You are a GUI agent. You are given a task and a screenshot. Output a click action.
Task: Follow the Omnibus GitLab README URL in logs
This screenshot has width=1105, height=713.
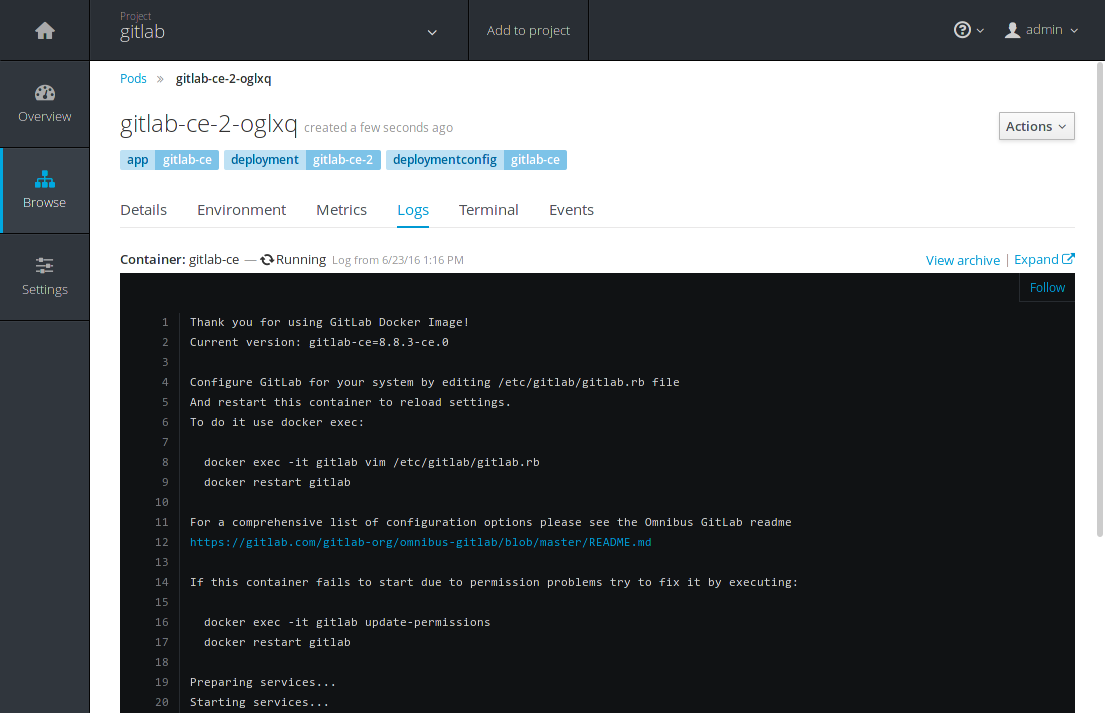[420, 542]
